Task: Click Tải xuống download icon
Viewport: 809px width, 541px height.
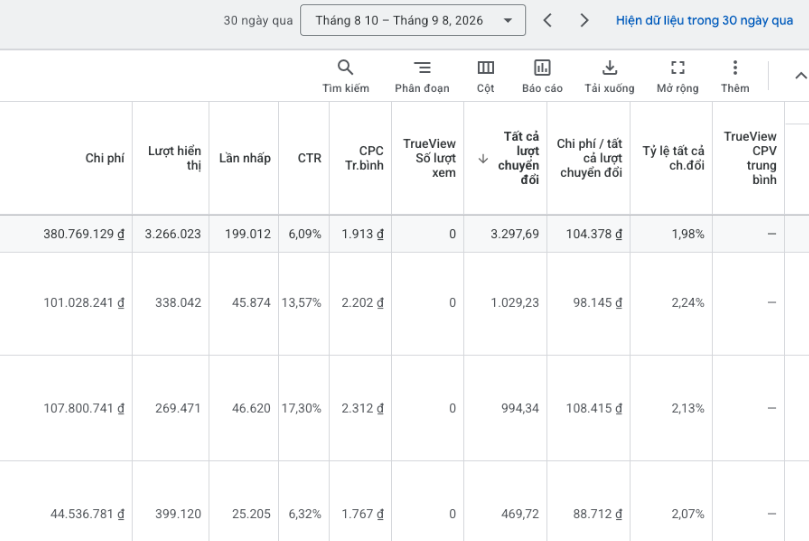Action: (609, 68)
